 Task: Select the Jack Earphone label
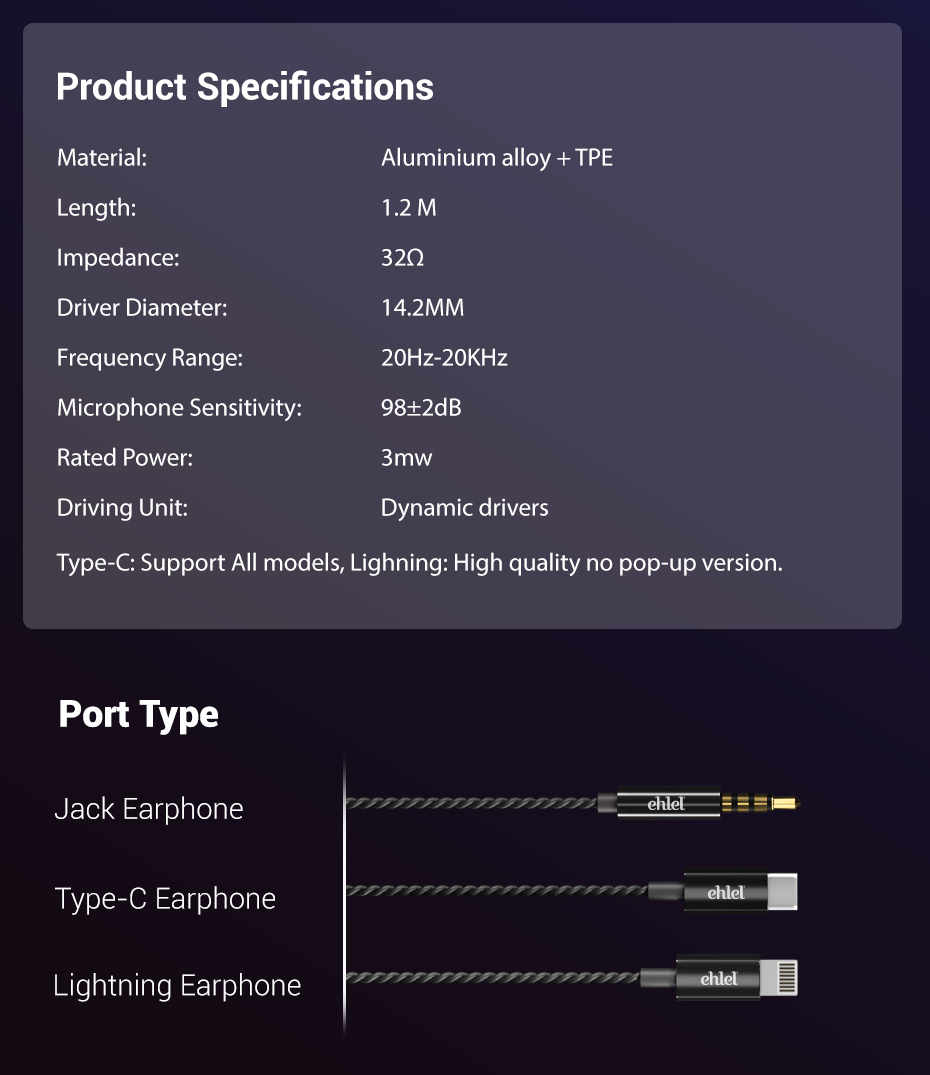coord(149,808)
